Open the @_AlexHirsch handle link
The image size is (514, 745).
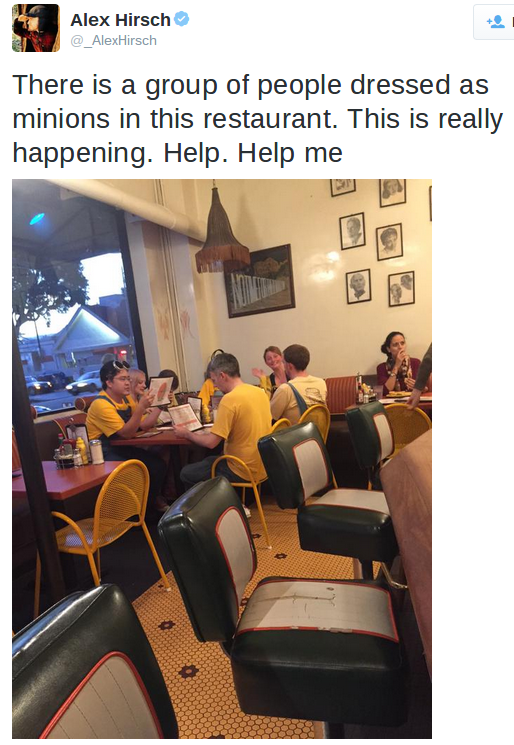coord(114,41)
